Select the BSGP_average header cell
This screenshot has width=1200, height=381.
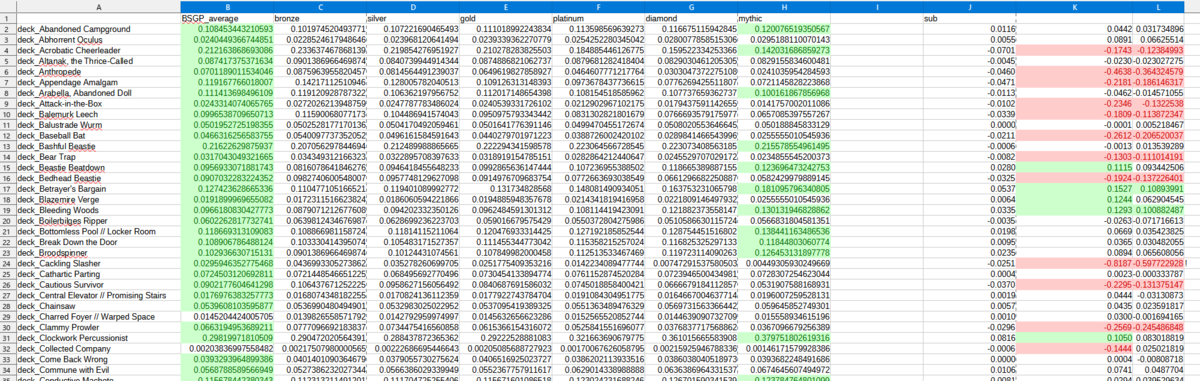click(x=225, y=18)
